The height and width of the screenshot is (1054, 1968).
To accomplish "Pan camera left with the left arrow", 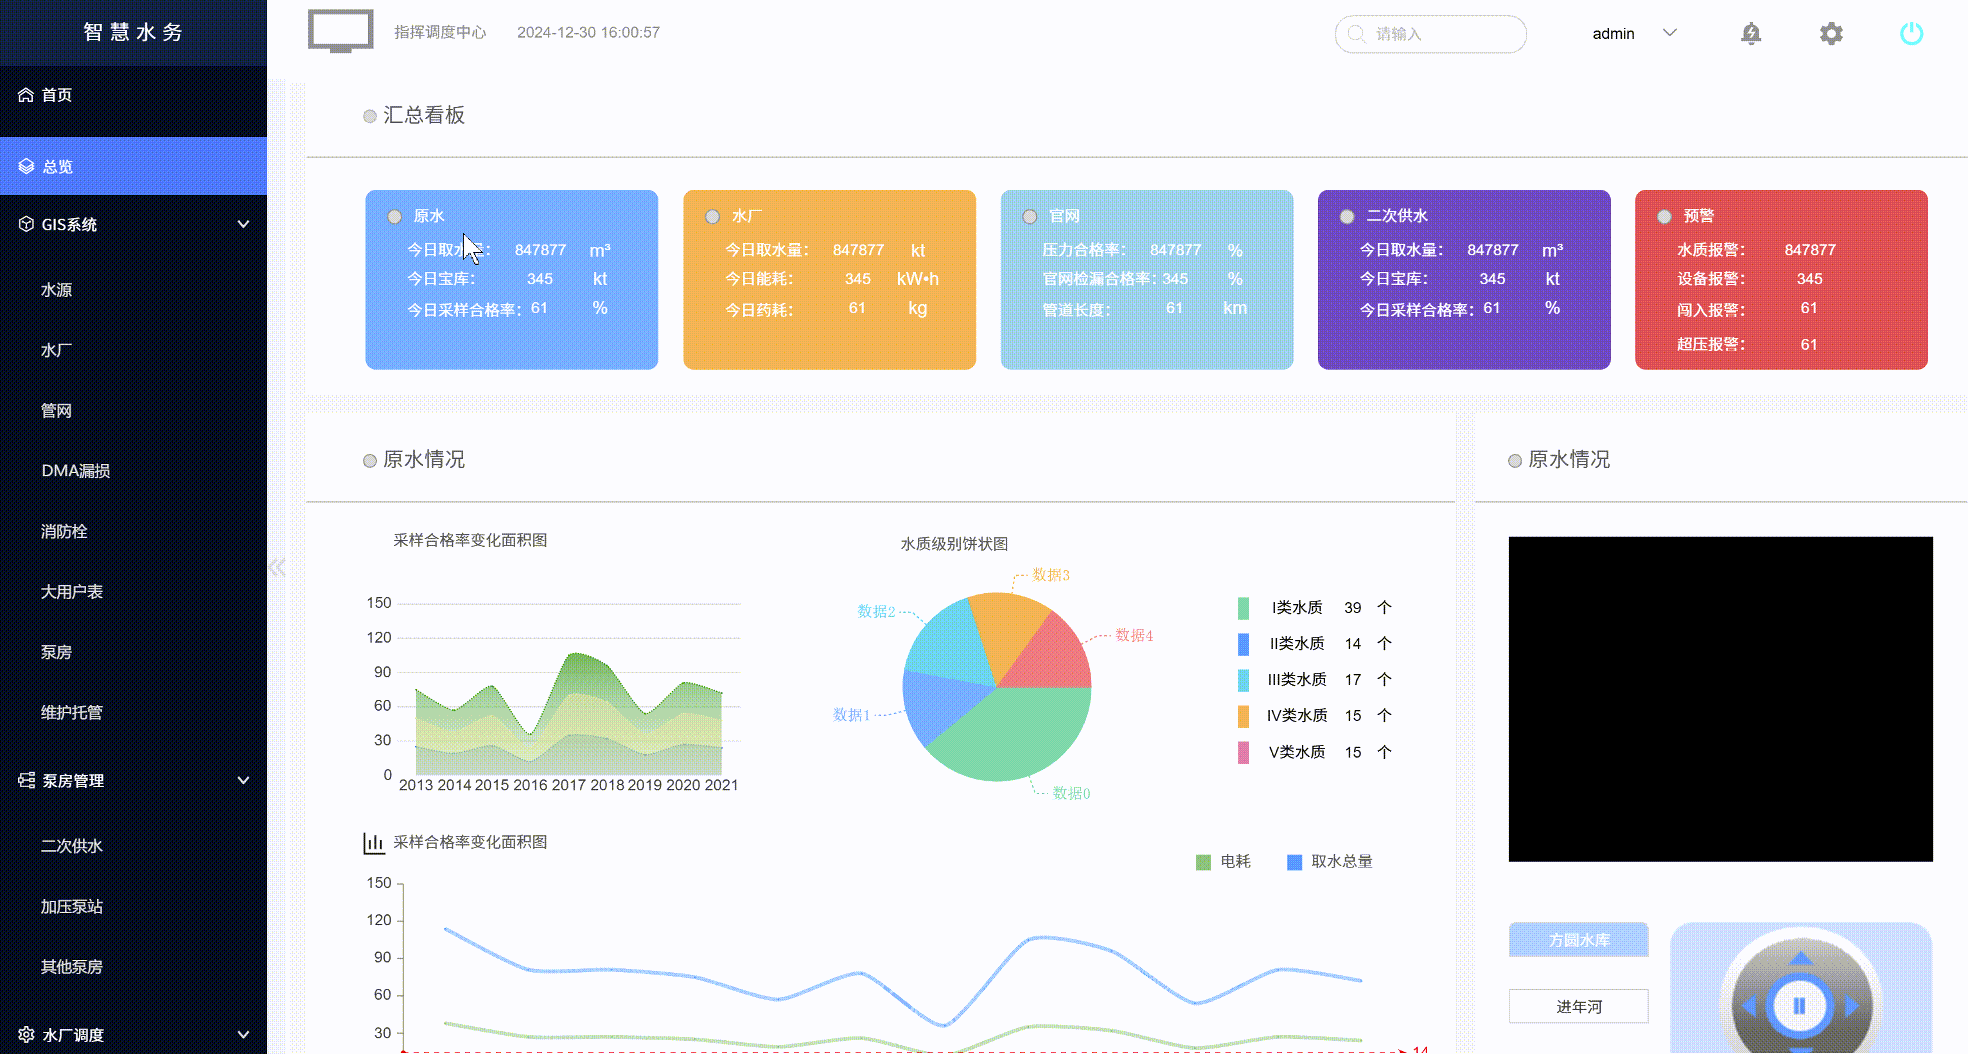I will [x=1749, y=1006].
